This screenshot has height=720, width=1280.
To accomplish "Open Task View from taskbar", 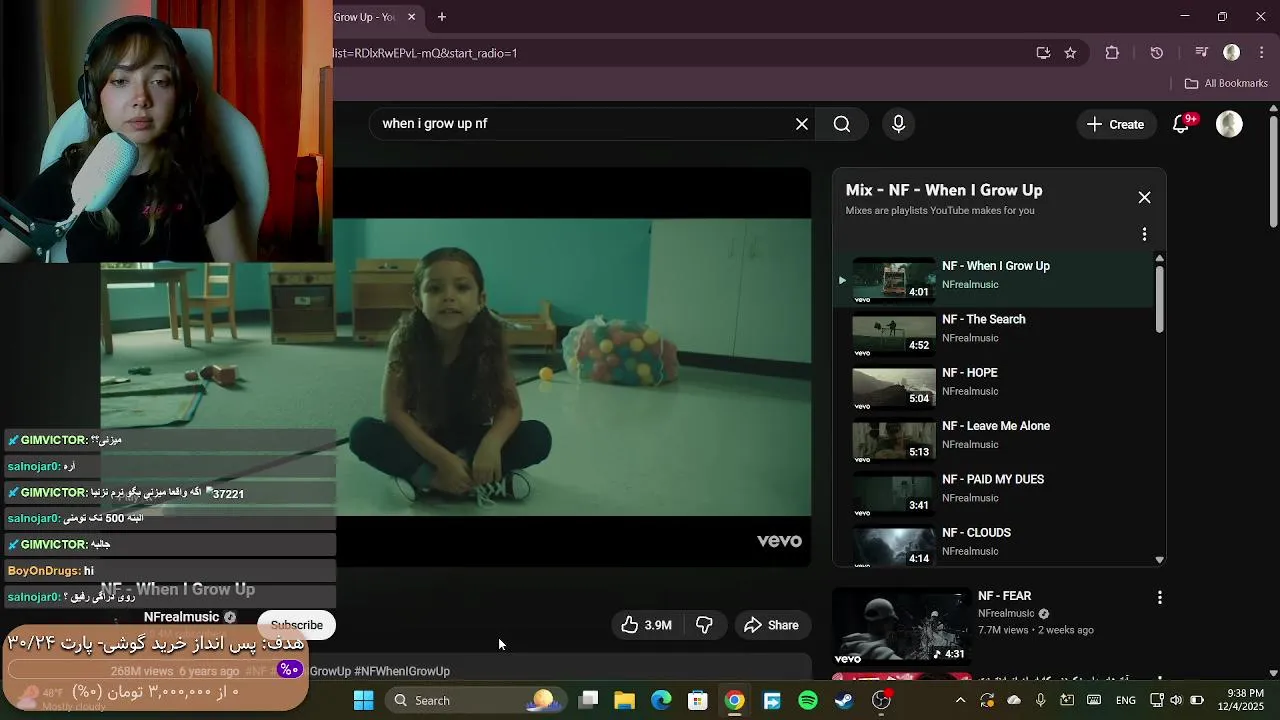I will pyautogui.click(x=588, y=700).
